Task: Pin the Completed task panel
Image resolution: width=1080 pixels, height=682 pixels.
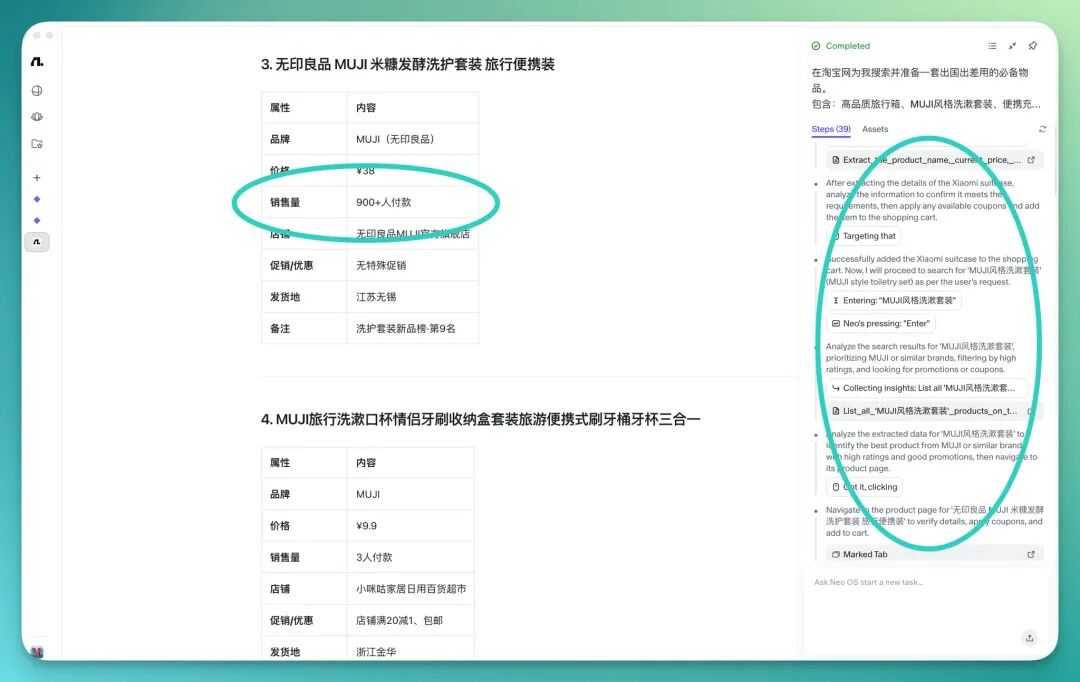Action: point(1033,46)
